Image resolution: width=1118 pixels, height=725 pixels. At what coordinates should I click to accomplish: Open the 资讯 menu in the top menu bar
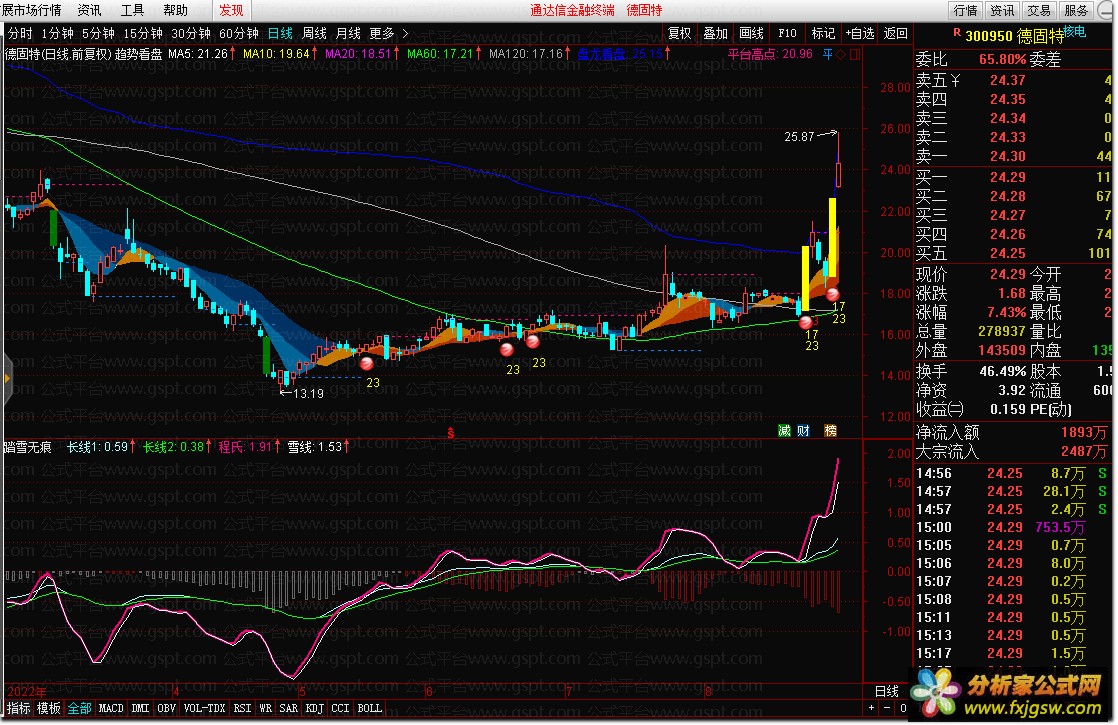click(89, 11)
